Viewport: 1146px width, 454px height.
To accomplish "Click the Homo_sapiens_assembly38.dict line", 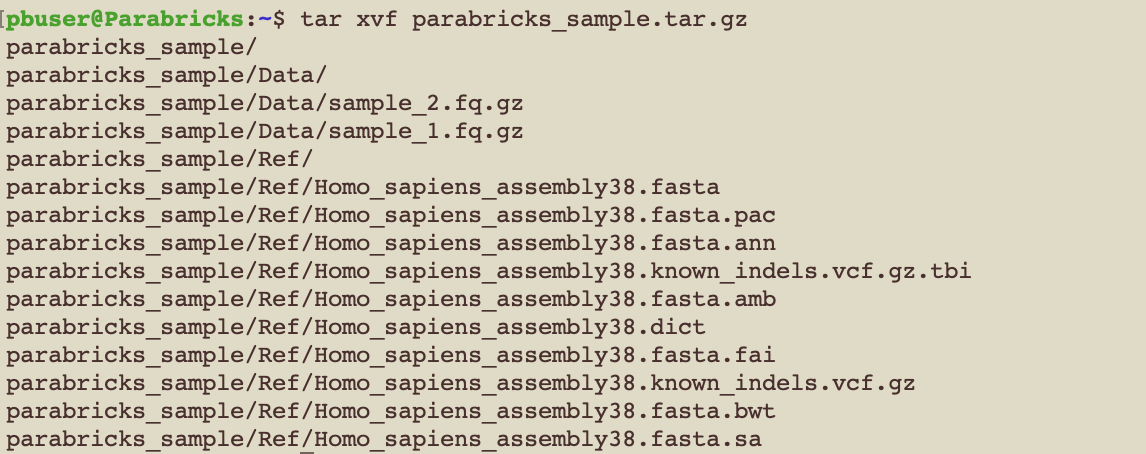I will (x=355, y=327).
